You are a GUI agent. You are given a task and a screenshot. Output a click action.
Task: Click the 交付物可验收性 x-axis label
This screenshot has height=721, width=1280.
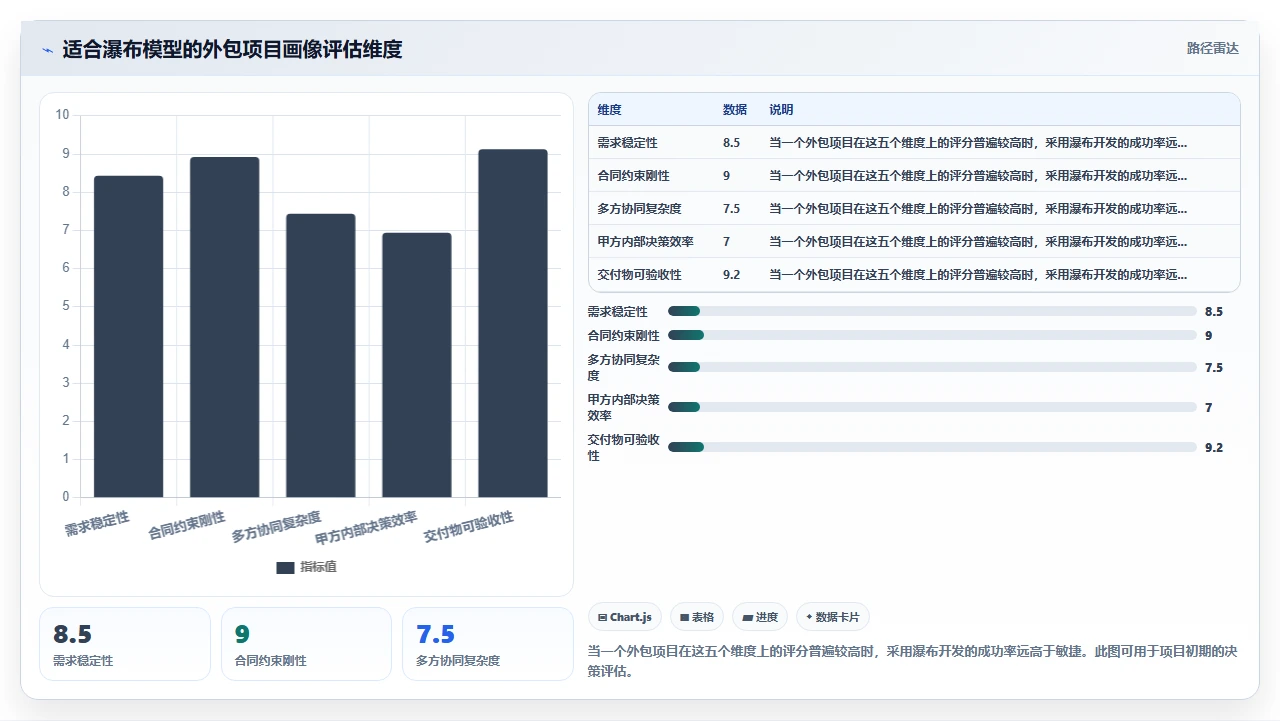(469, 527)
